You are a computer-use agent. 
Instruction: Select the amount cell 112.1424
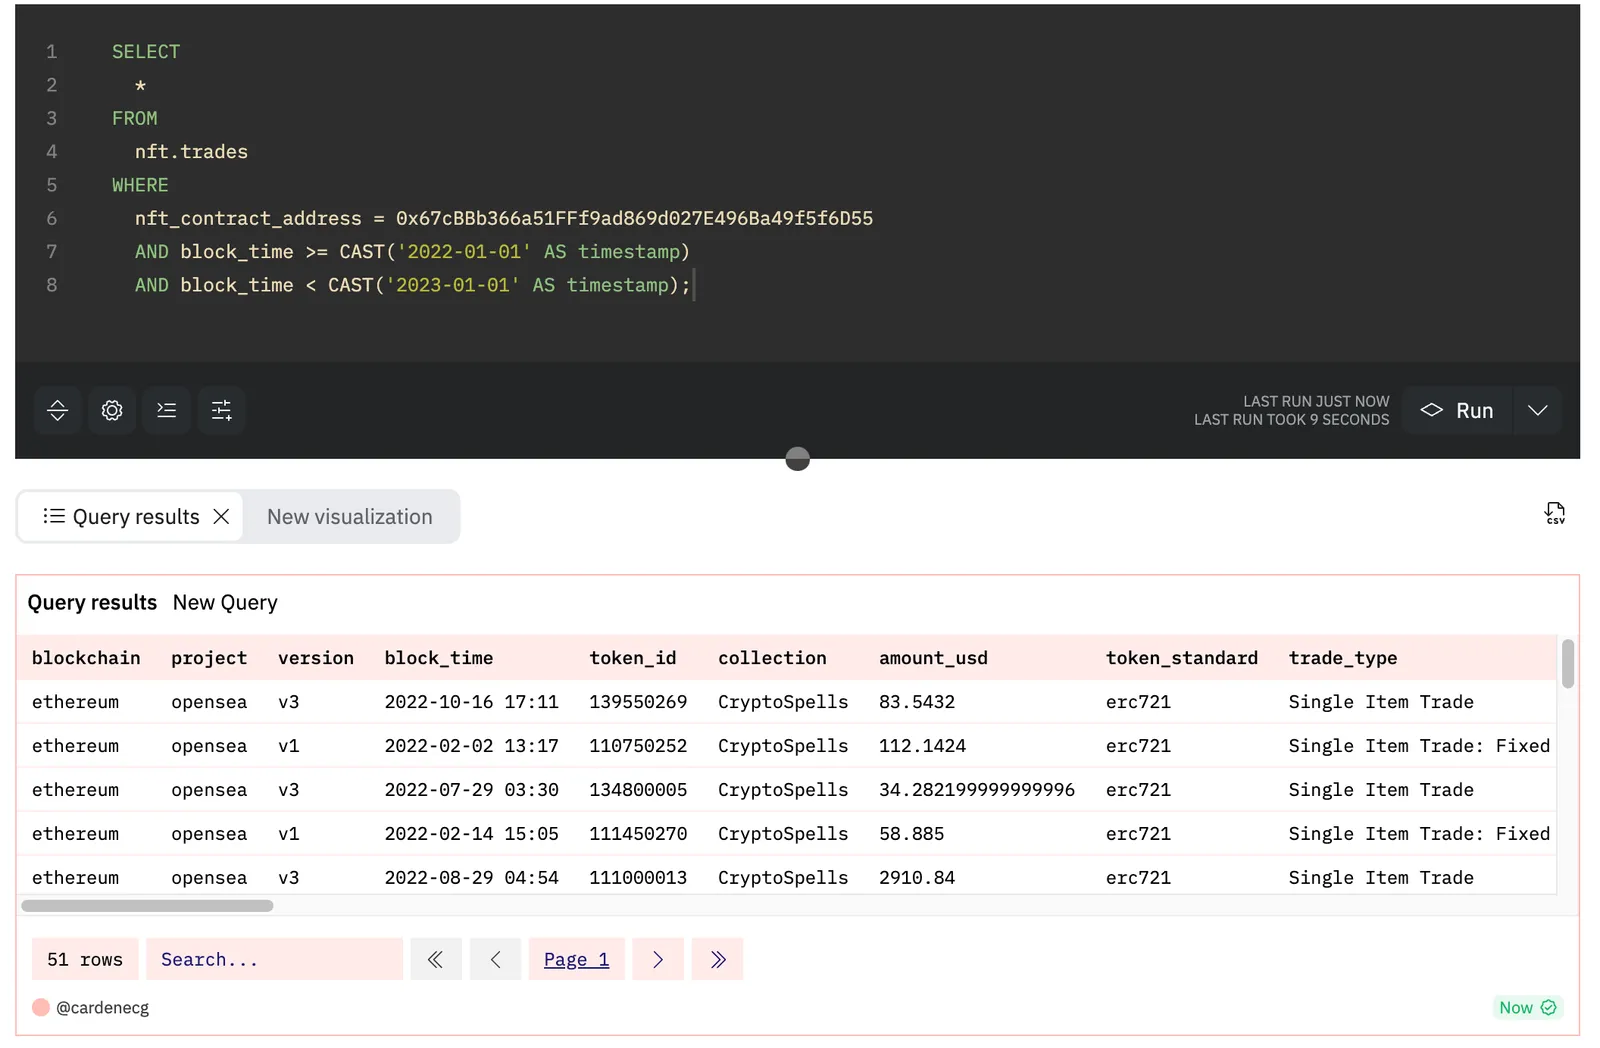click(922, 746)
